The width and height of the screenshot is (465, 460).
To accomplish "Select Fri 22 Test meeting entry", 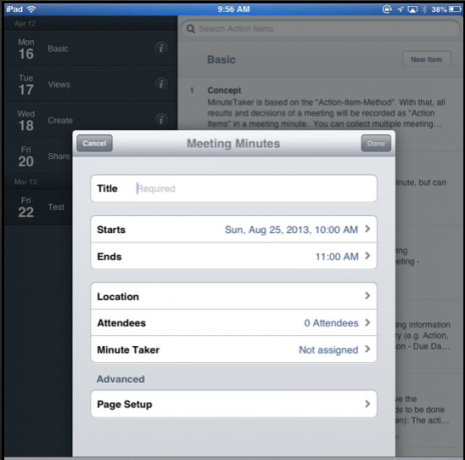I will pyautogui.click(x=39, y=207).
